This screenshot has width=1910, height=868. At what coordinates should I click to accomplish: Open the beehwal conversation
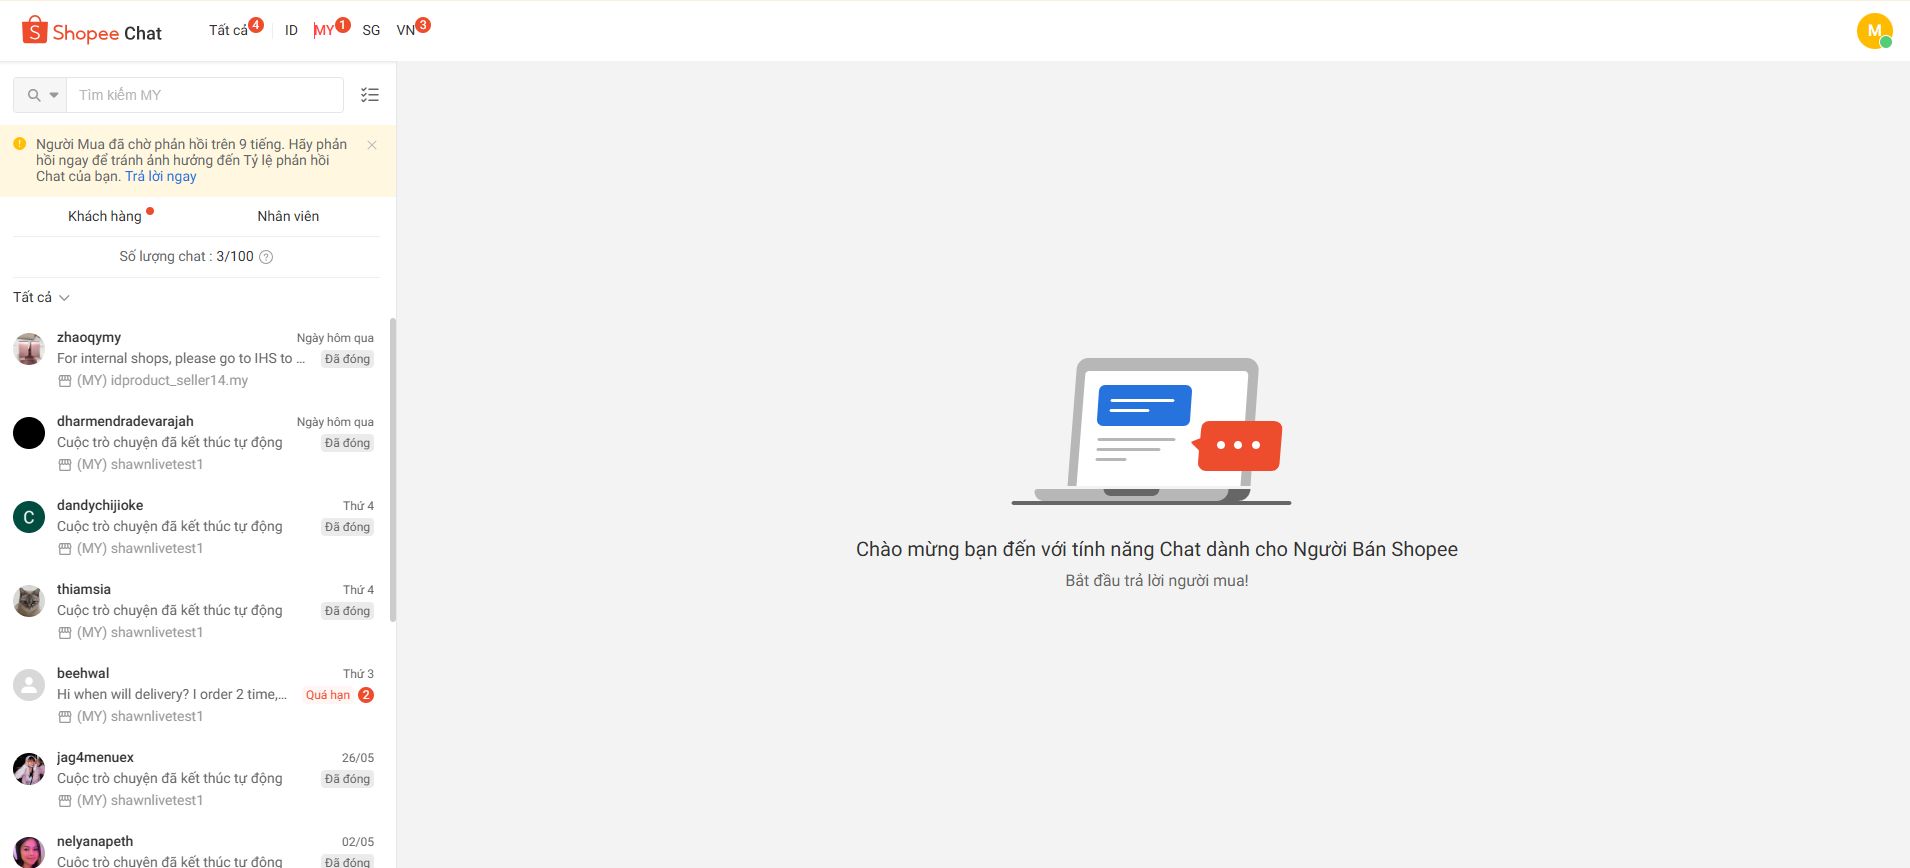click(196, 695)
